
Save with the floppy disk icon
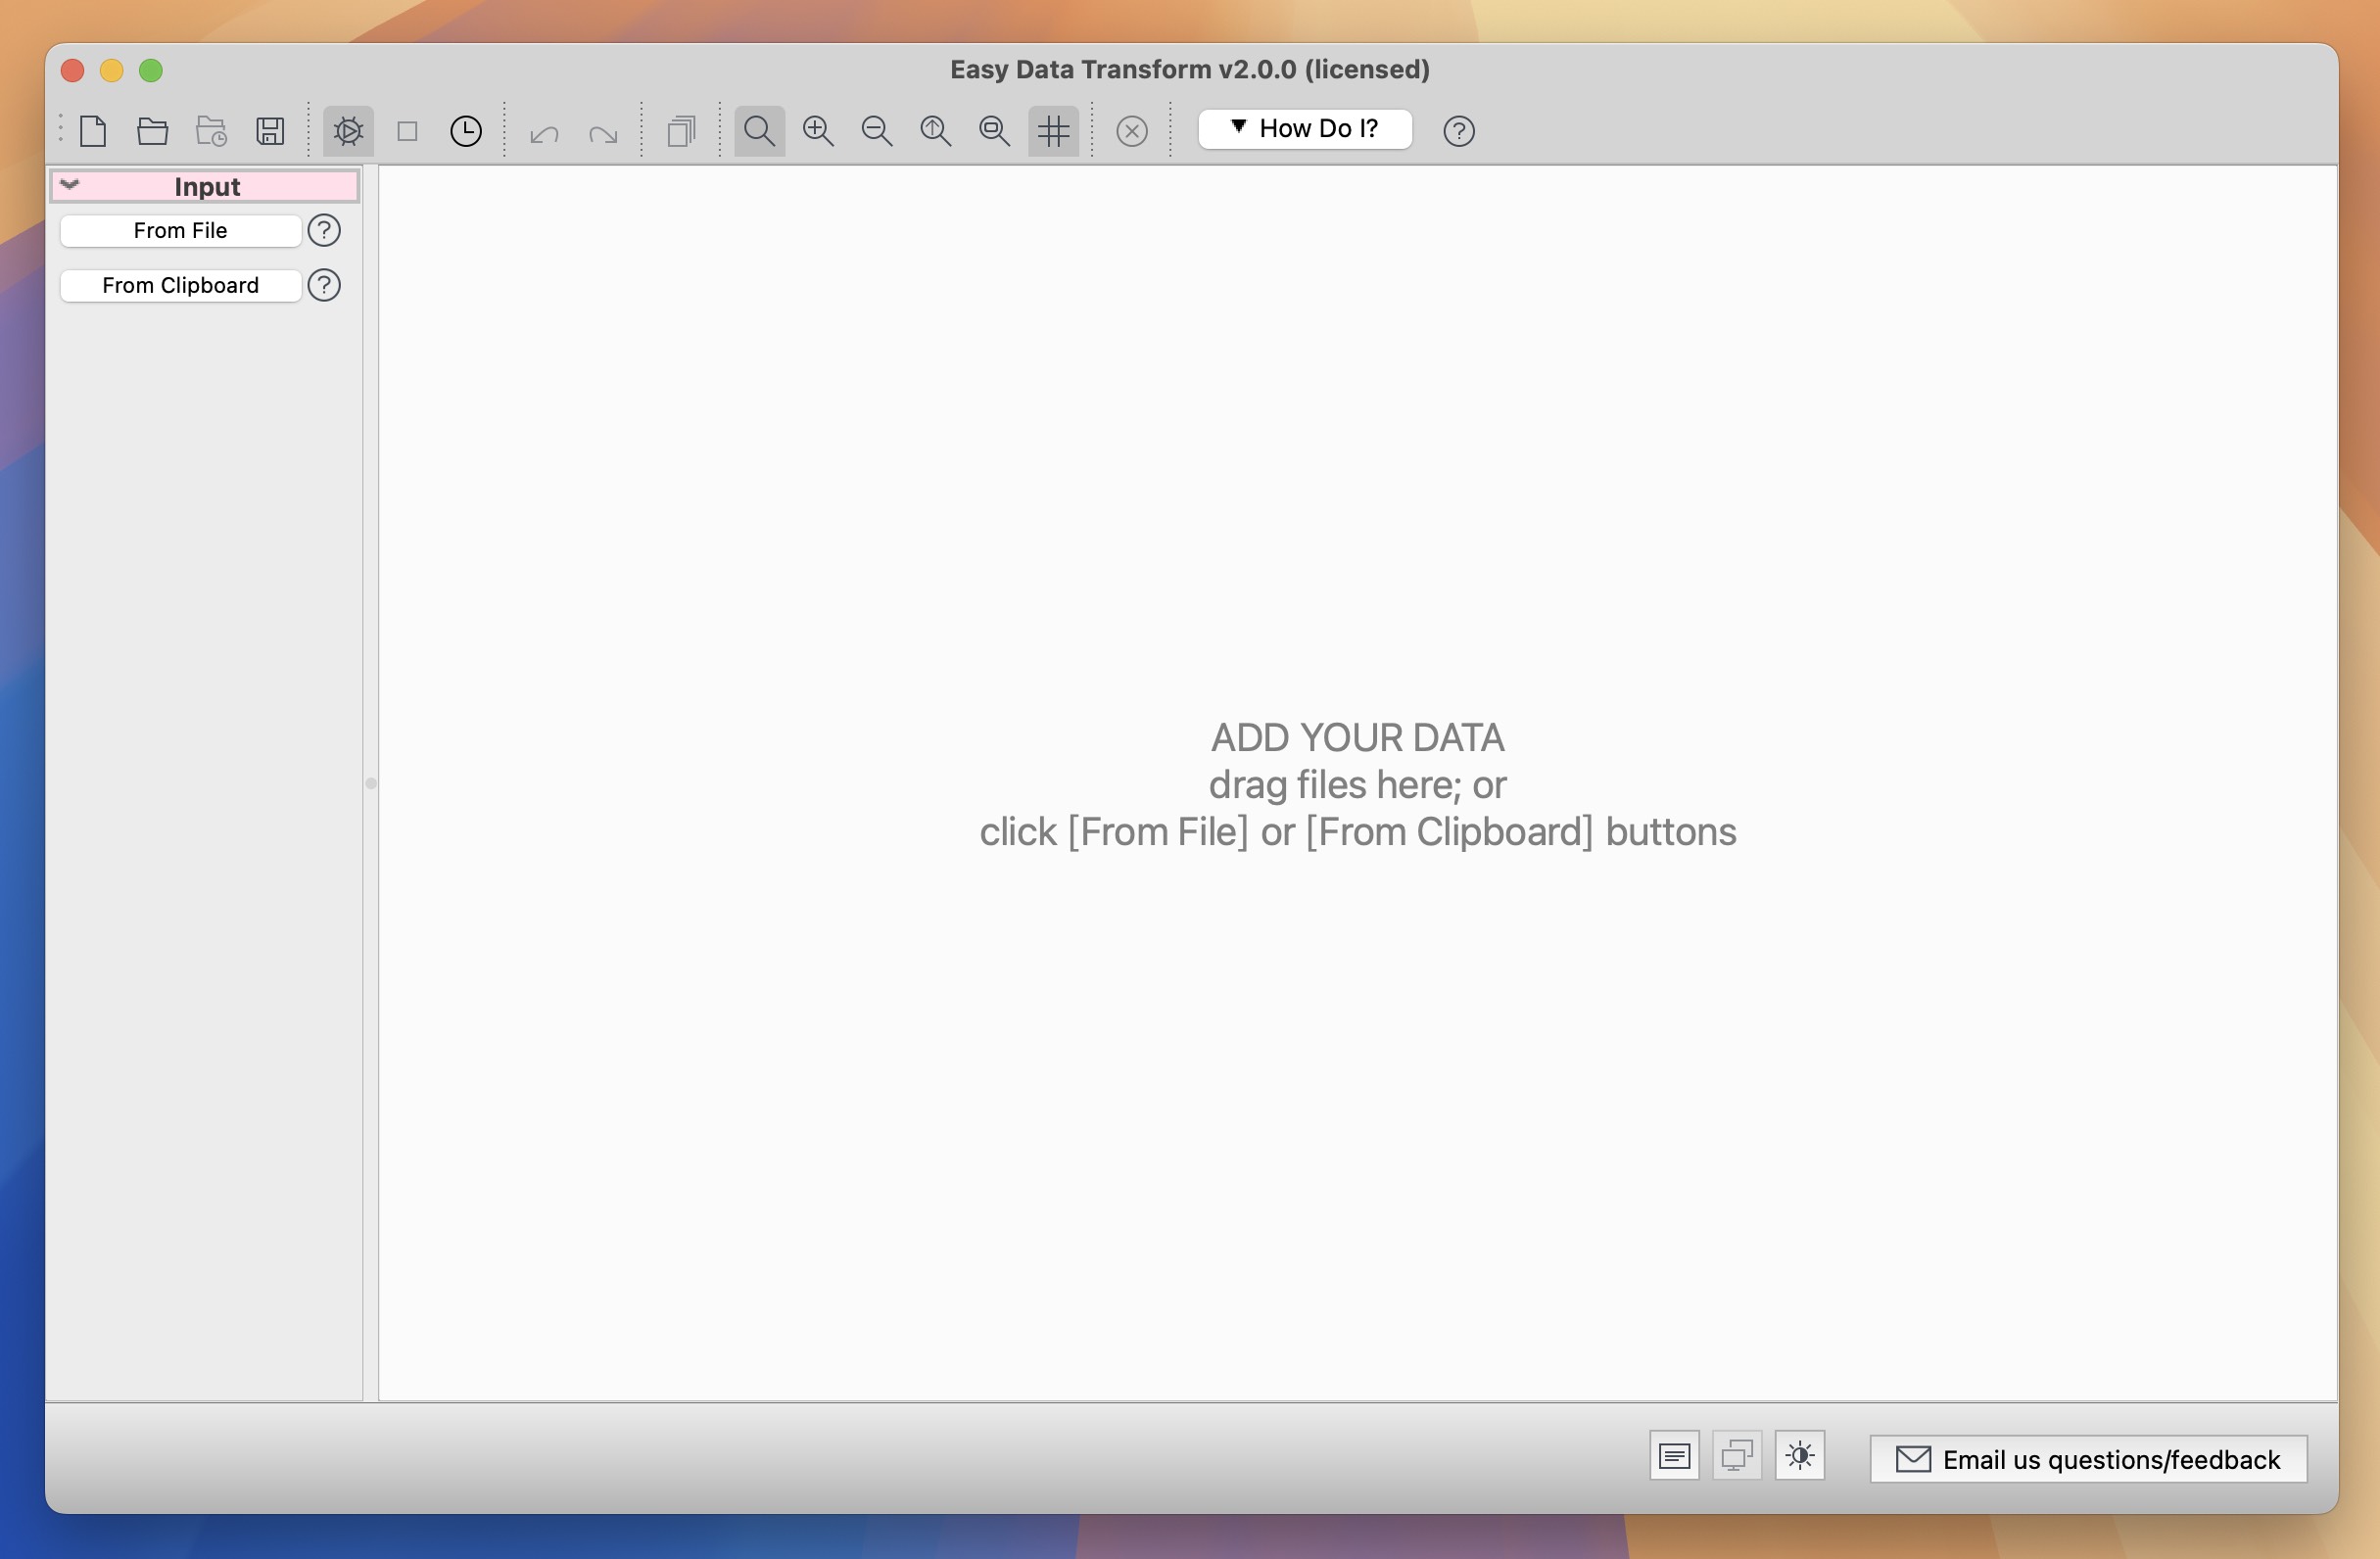270,131
